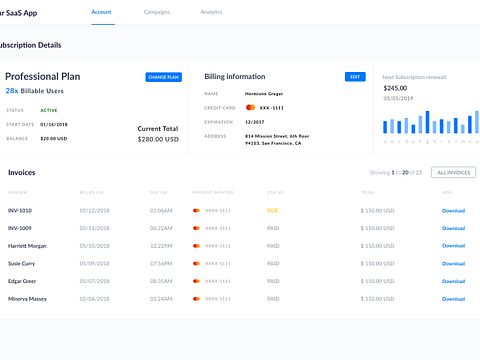This screenshot has height=360, width=480.
Task: Click the billed date 05/12/2018
Action: pos(94,211)
